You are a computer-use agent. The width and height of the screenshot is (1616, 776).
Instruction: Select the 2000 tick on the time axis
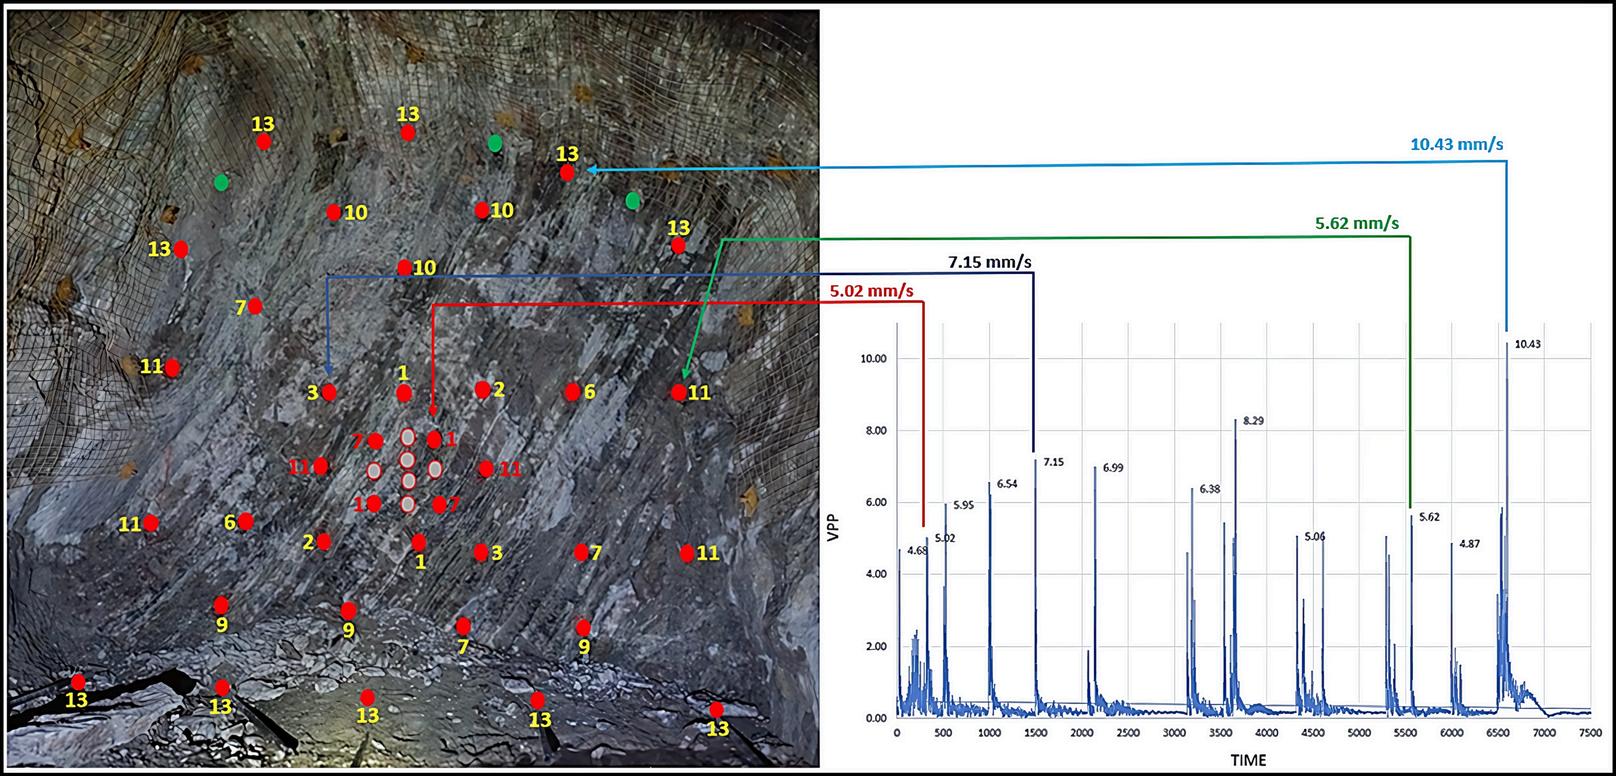point(1082,734)
